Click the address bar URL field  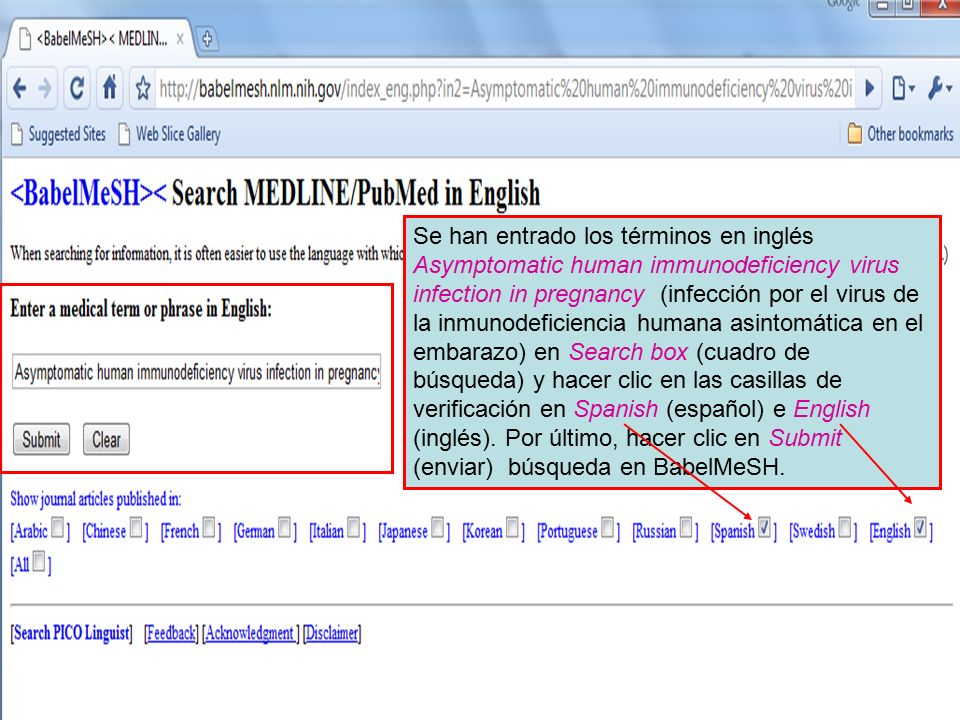(x=506, y=89)
